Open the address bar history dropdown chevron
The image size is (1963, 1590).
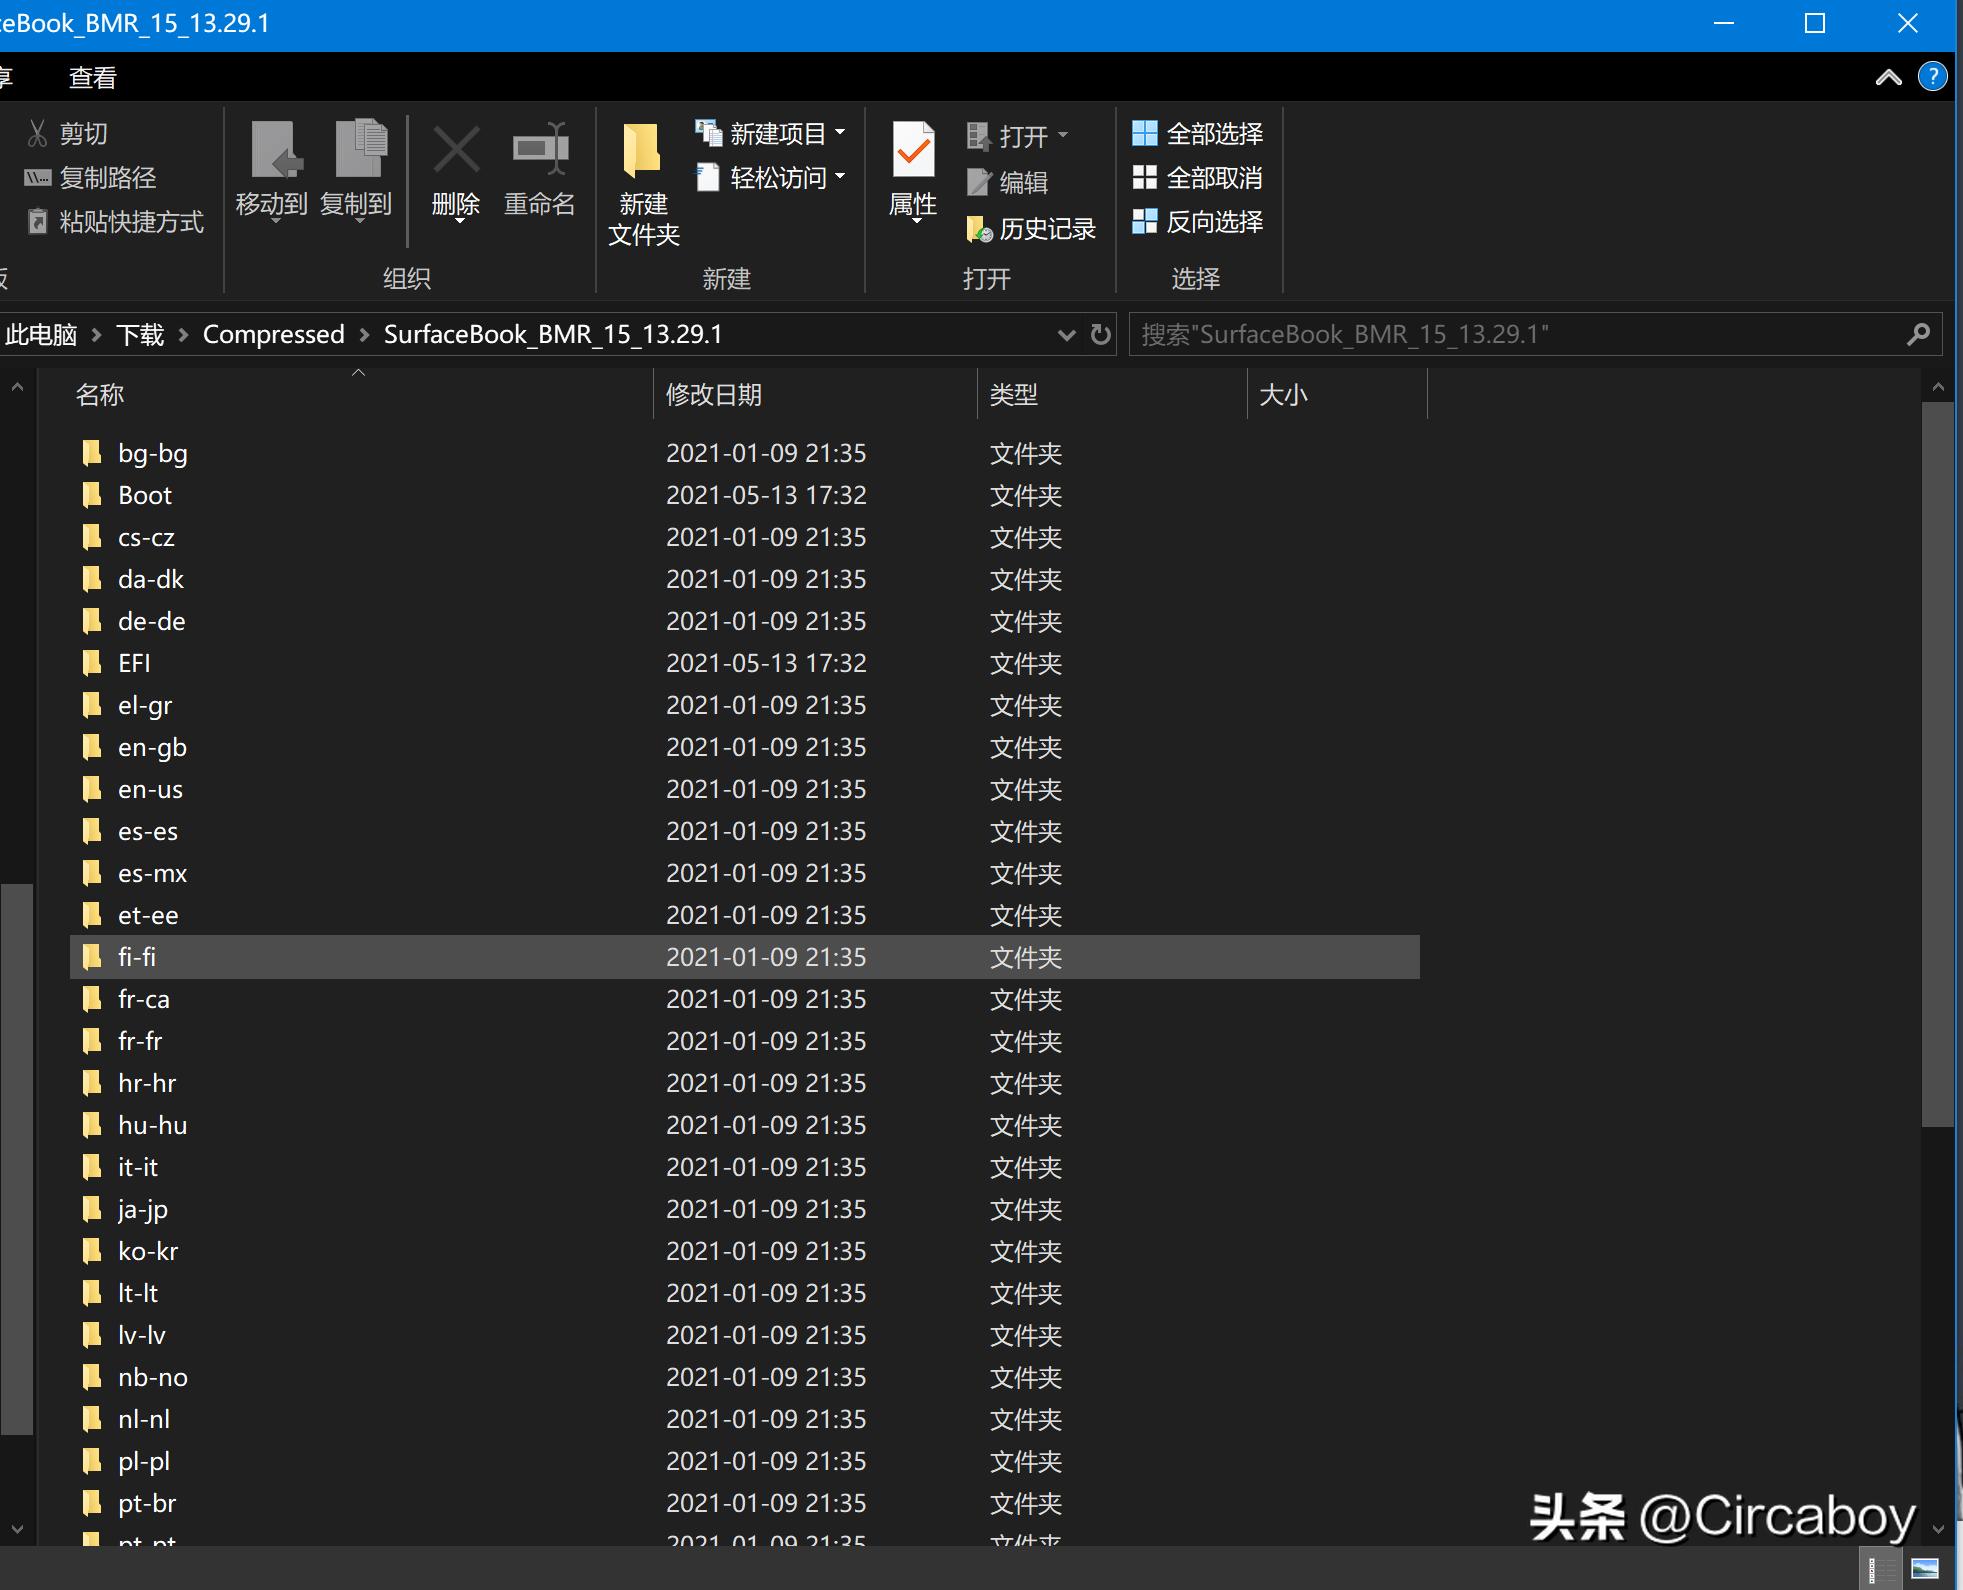tap(1066, 334)
